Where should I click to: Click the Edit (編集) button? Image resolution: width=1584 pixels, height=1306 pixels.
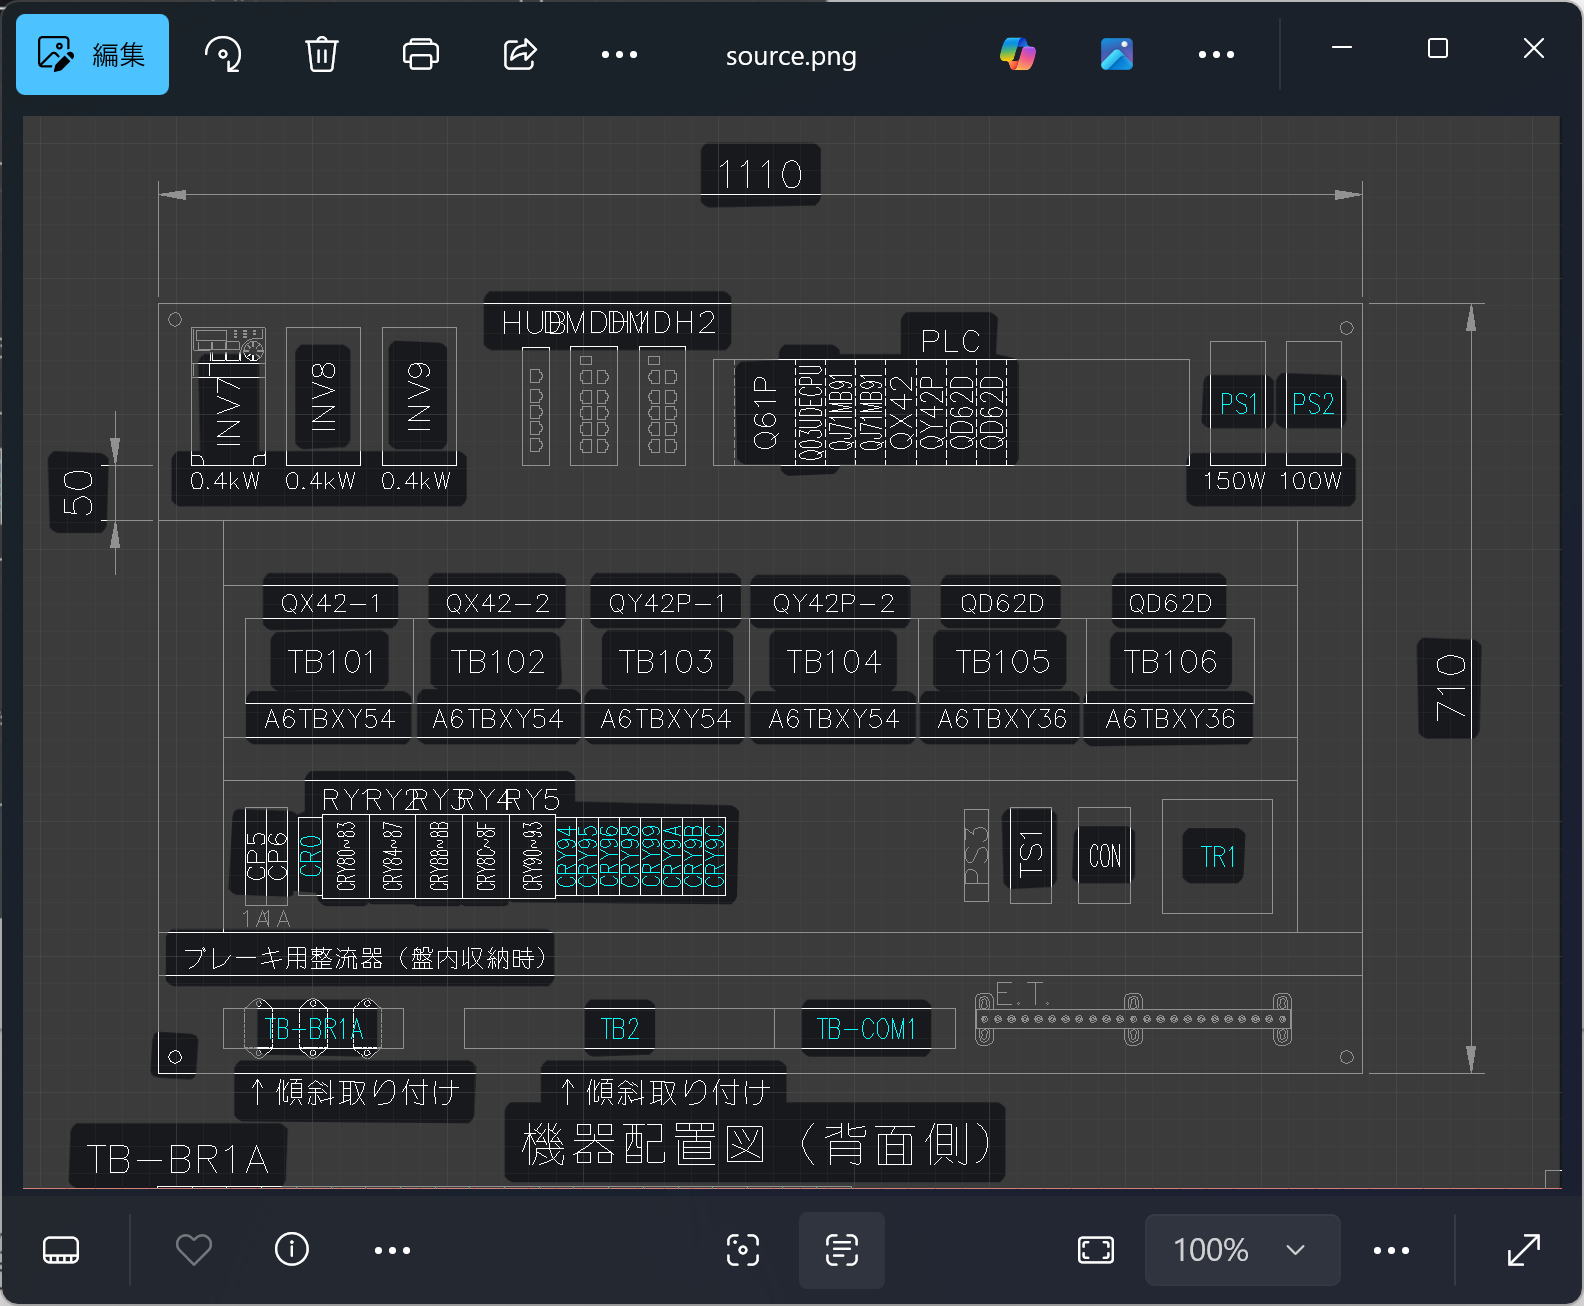pyautogui.click(x=92, y=54)
